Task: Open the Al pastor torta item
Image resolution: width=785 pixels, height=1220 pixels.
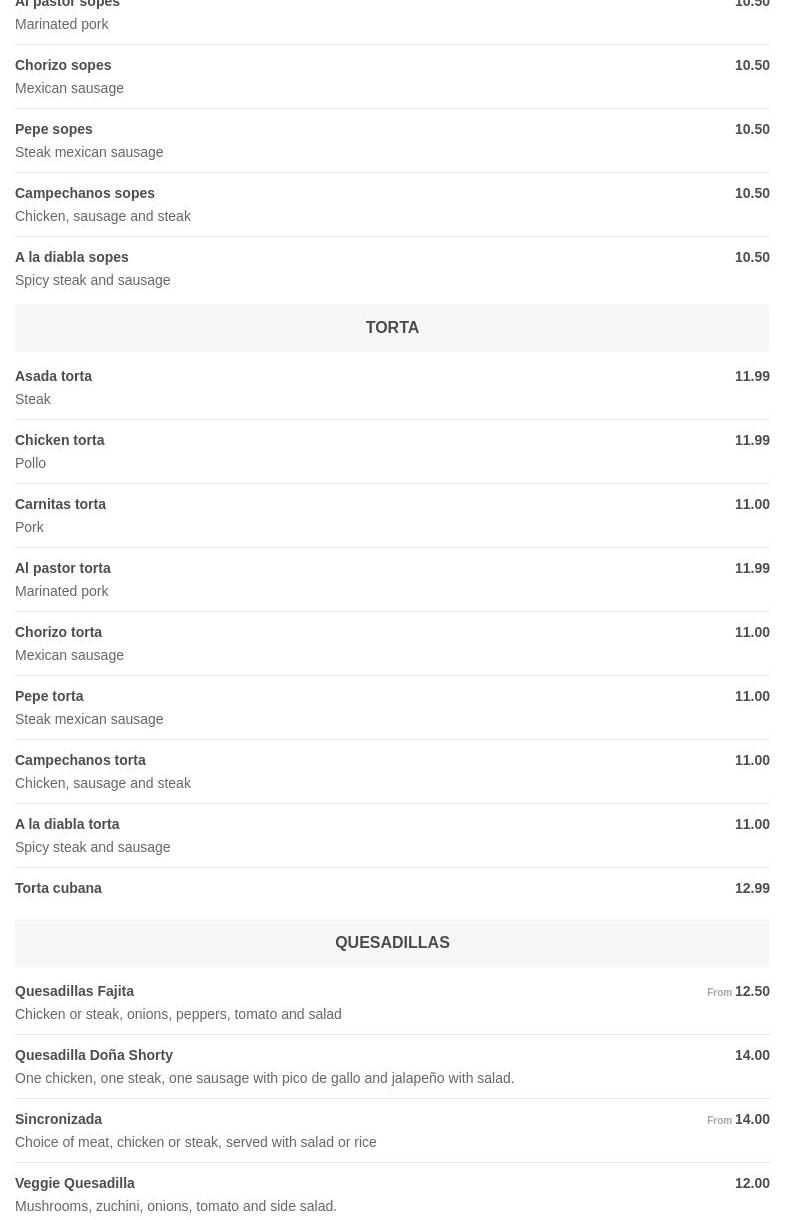Action: [x=63, y=569]
